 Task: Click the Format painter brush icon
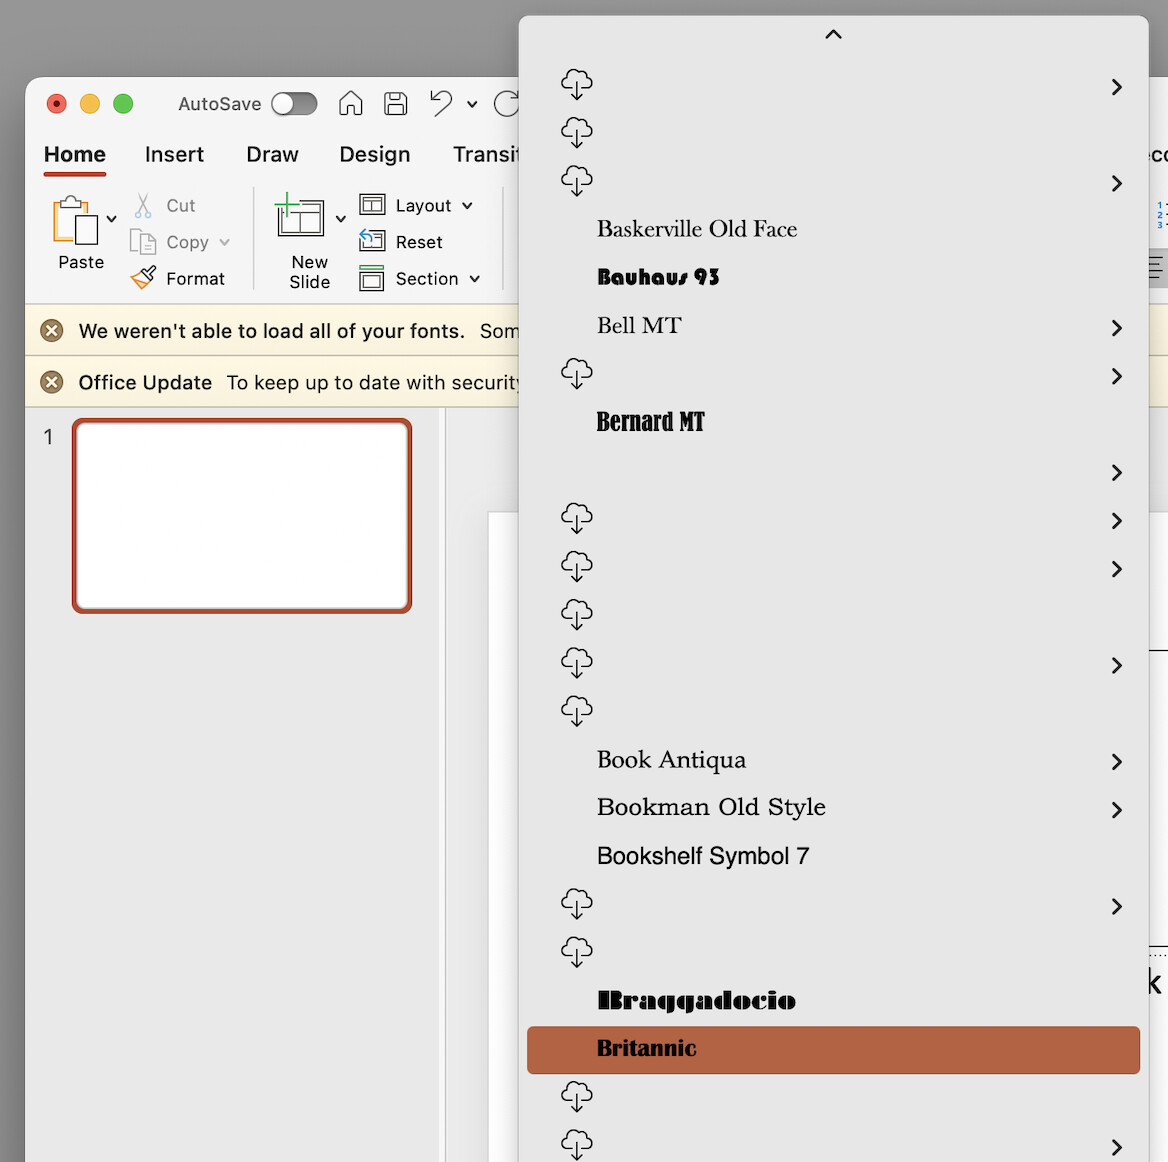pyautogui.click(x=143, y=278)
